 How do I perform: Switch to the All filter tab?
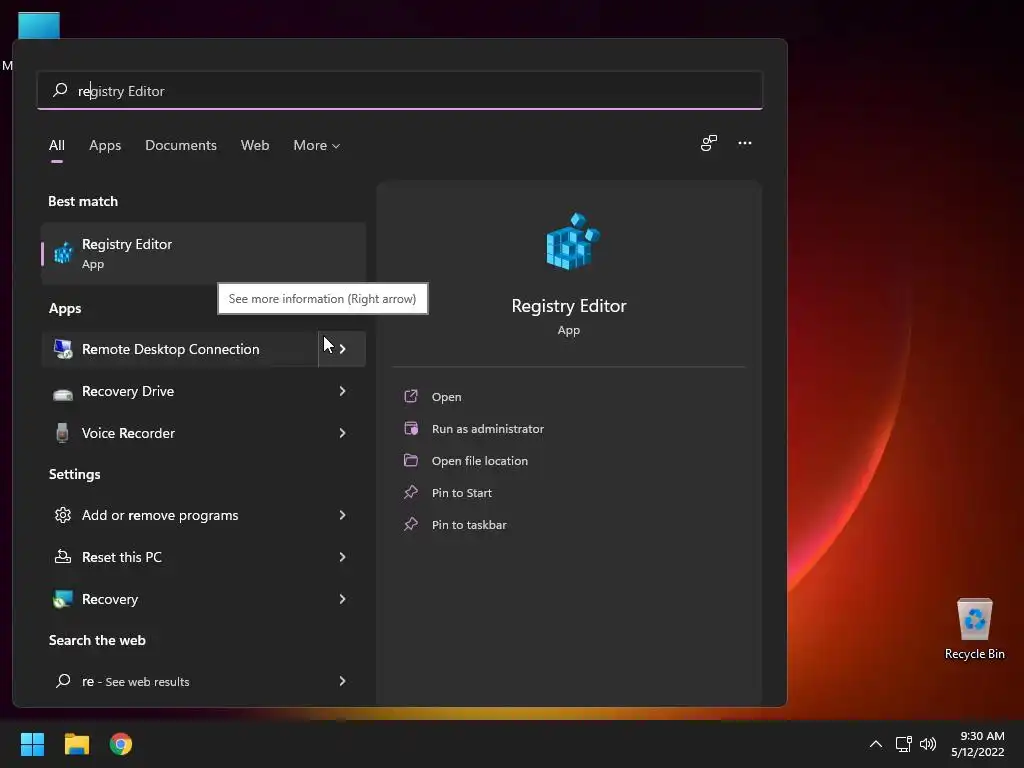point(57,145)
